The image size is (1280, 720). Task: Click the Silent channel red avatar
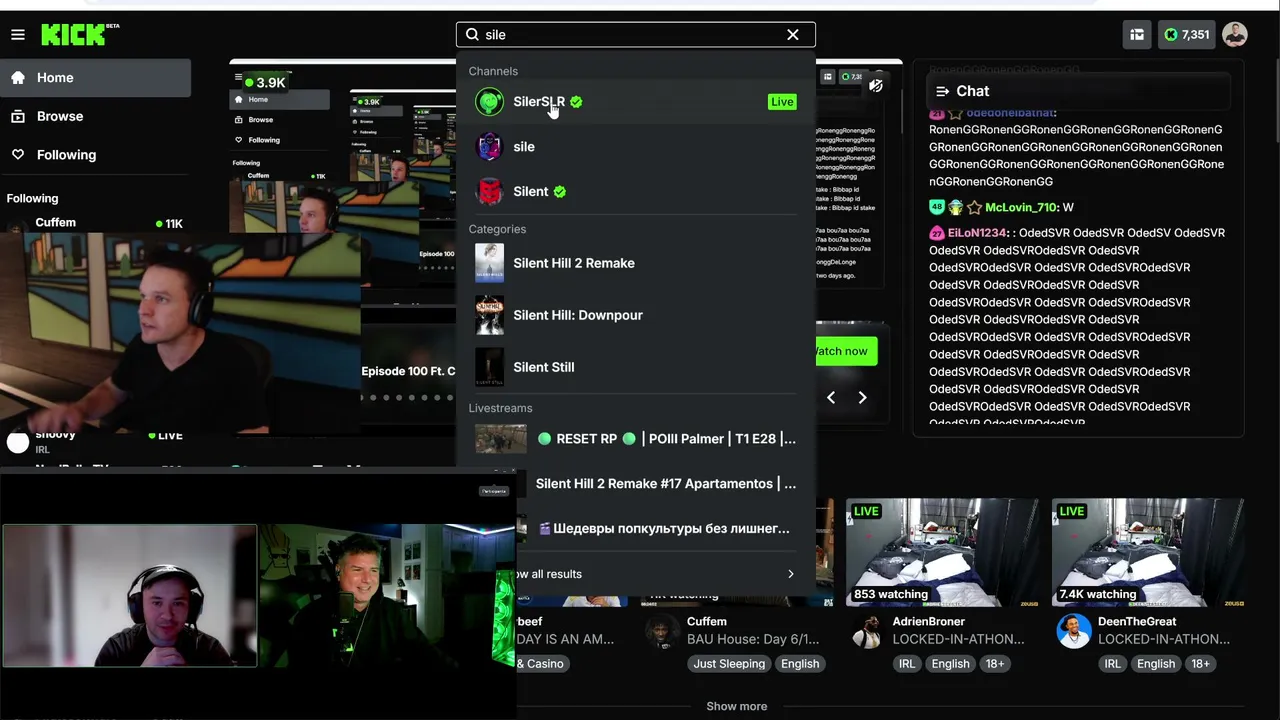[489, 192]
